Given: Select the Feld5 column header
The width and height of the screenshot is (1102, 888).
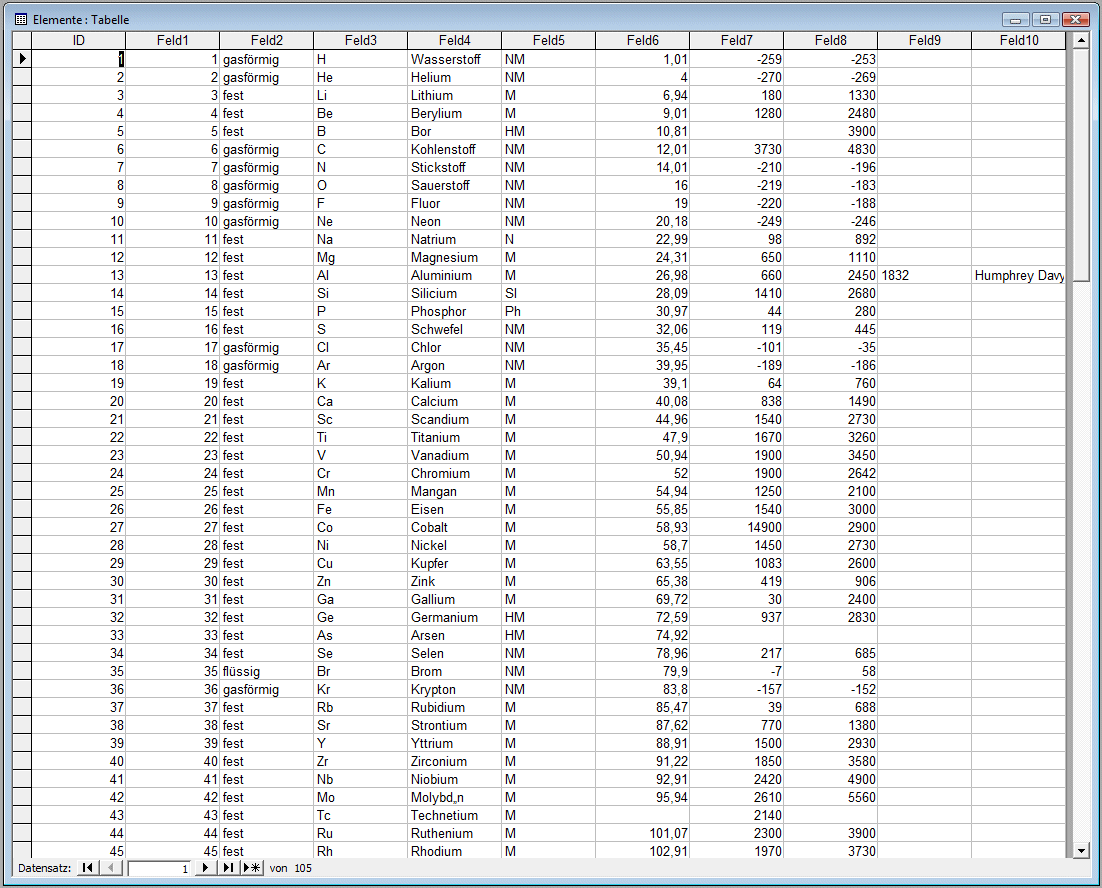Looking at the screenshot, I should point(549,41).
